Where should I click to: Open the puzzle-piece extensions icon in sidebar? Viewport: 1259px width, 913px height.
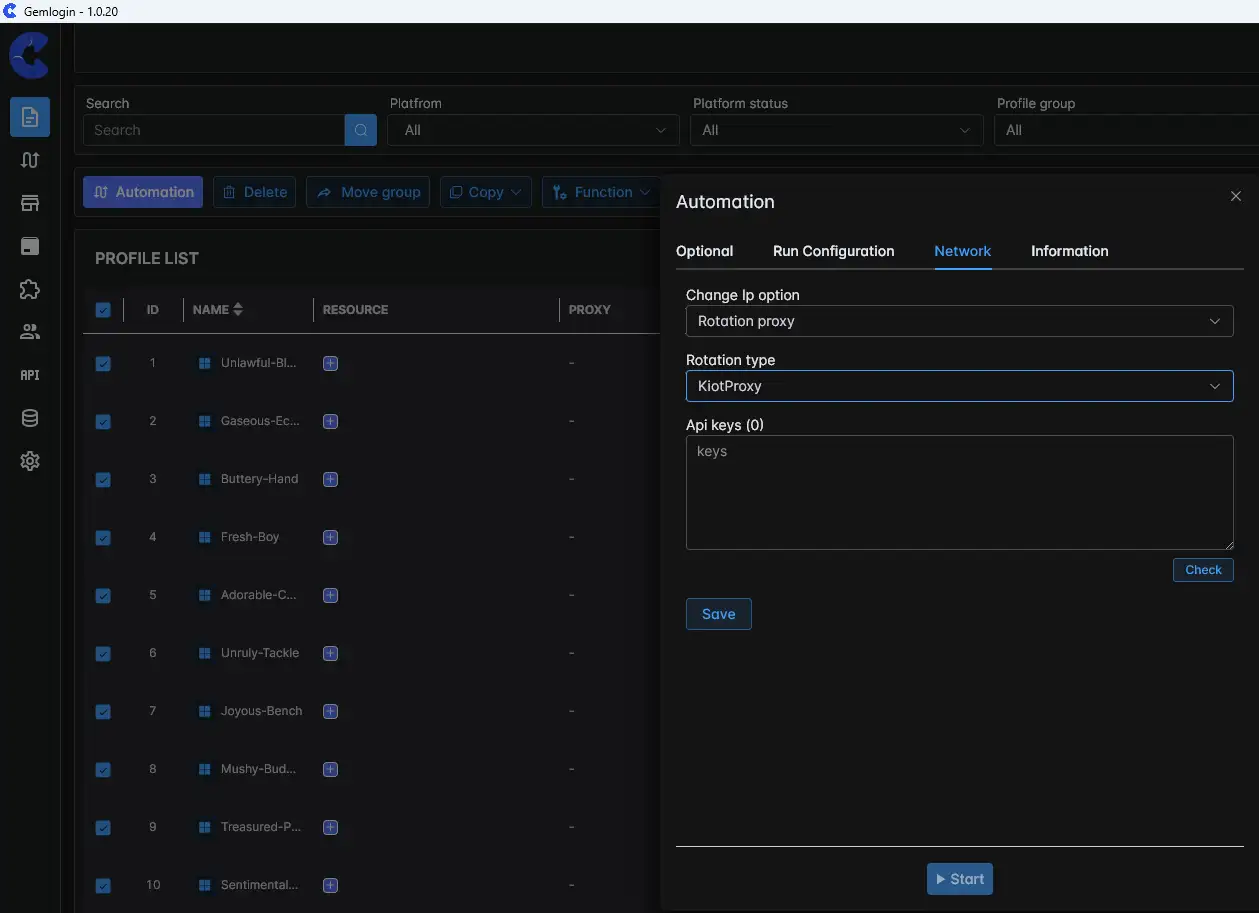(x=30, y=289)
